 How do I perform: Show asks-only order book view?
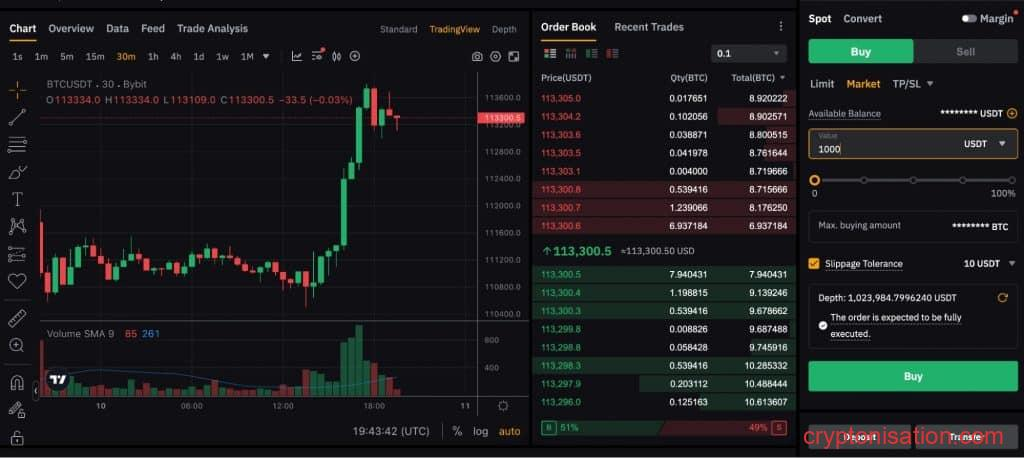(612, 54)
